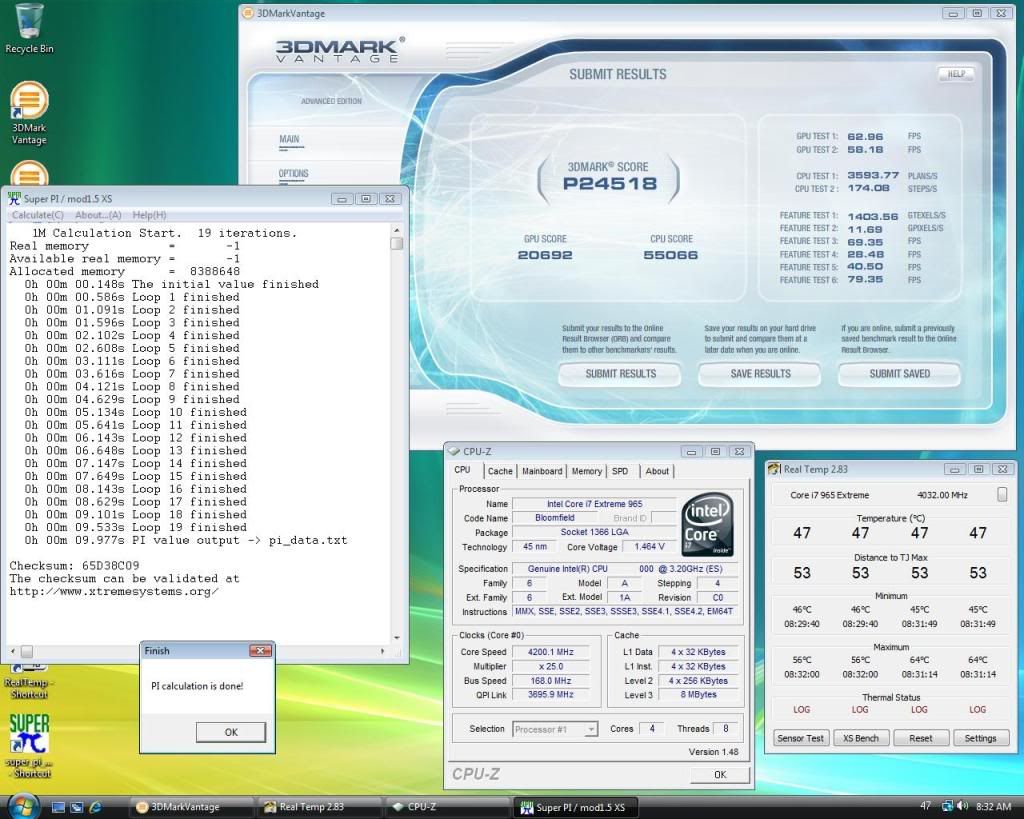Click the volume speaker tray icon
Viewport: 1024px width, 819px height.
[x=963, y=807]
